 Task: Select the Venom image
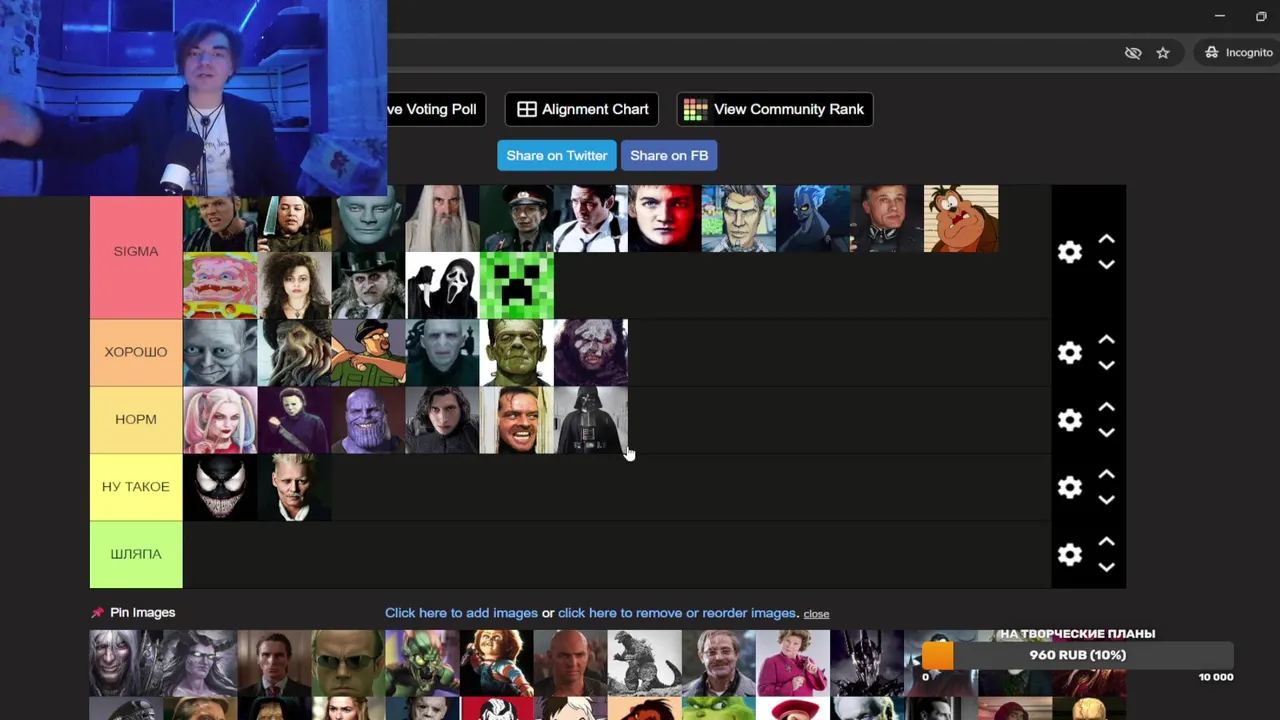click(x=220, y=487)
